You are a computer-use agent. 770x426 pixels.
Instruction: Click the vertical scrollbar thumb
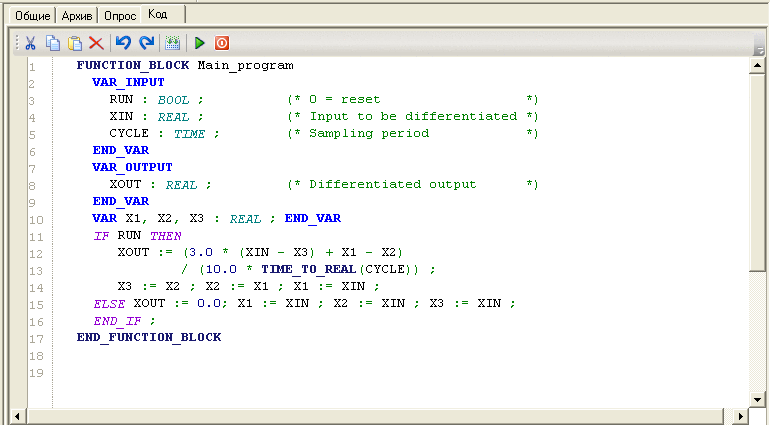(757, 172)
